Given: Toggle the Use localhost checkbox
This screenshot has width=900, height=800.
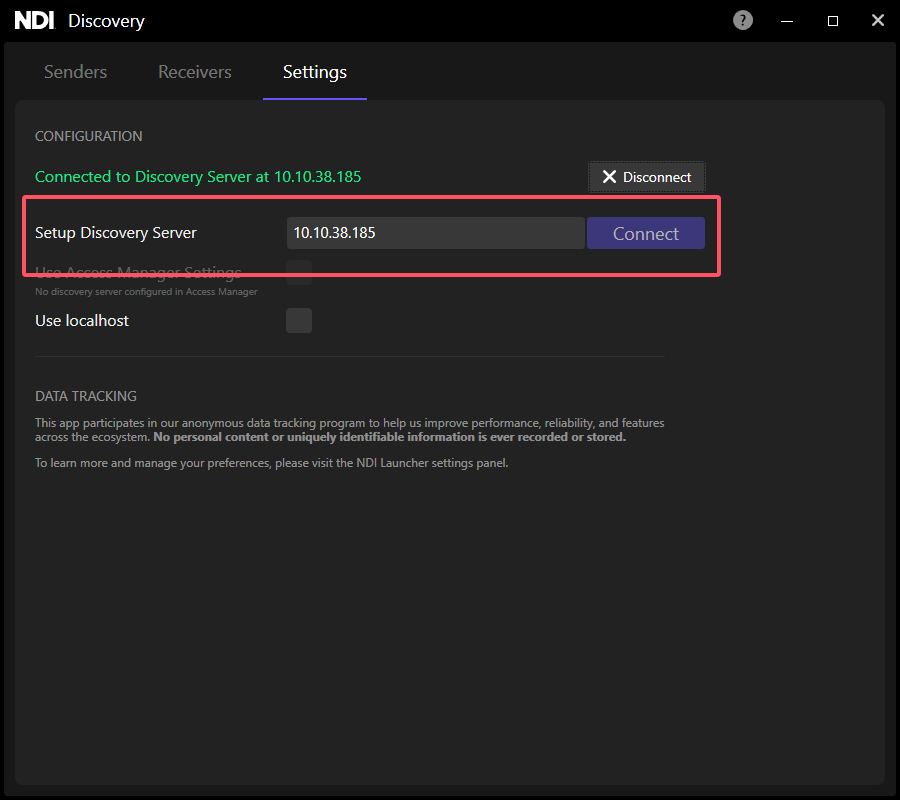Looking at the screenshot, I should pyautogui.click(x=299, y=321).
